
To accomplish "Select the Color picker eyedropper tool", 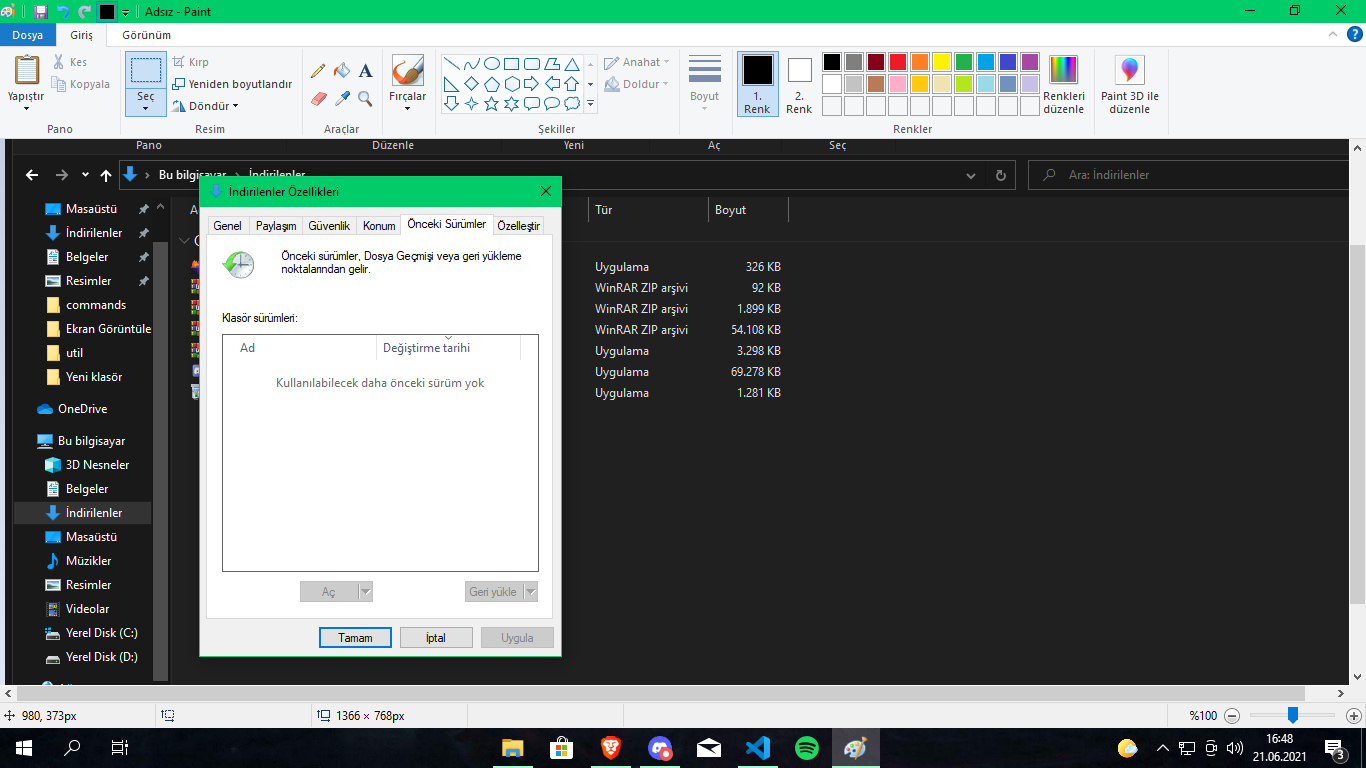I will tap(342, 98).
